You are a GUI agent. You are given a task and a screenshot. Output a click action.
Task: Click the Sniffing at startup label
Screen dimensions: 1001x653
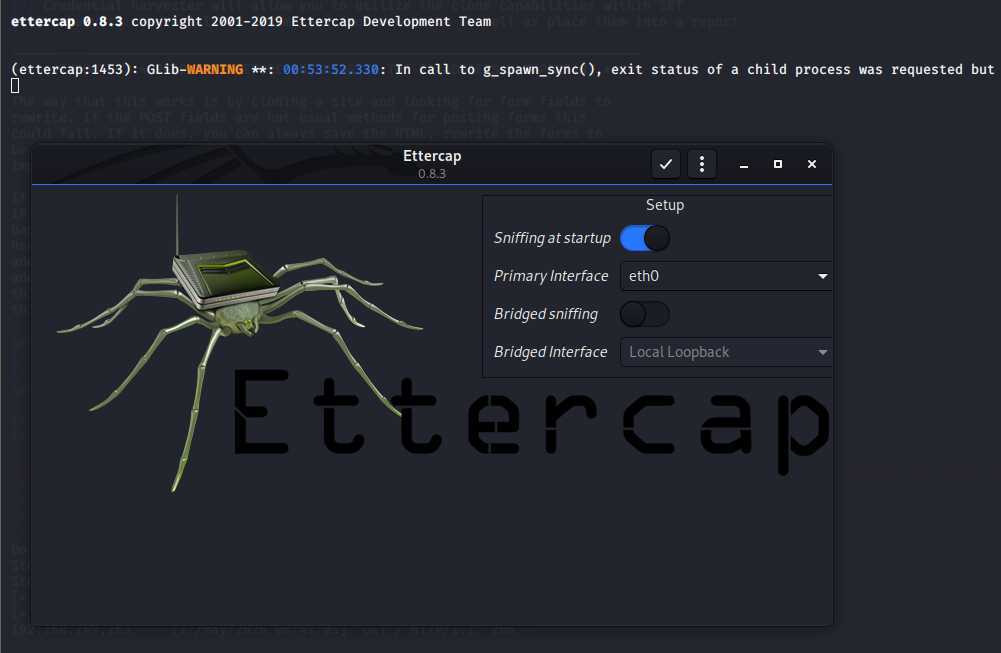pos(552,238)
